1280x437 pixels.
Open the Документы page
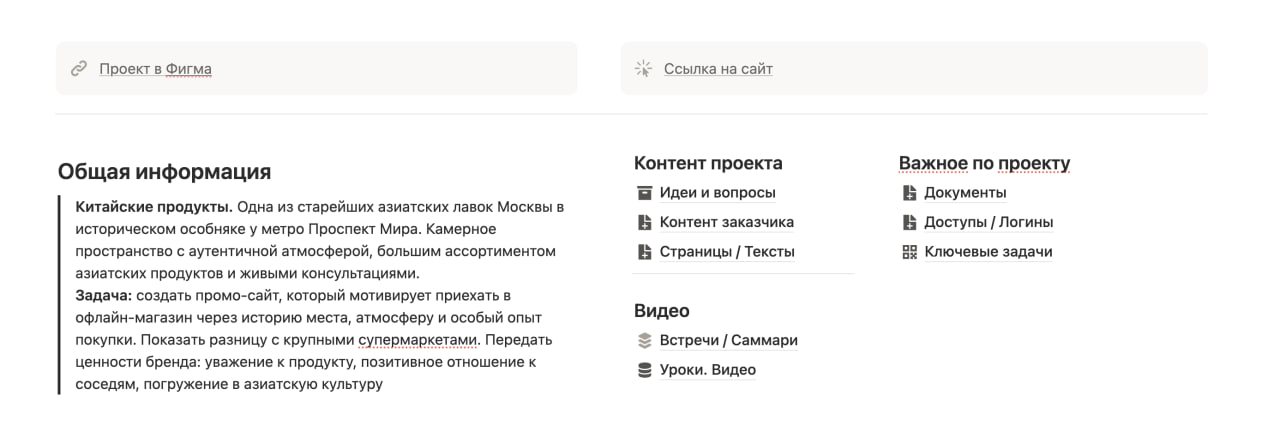click(x=965, y=193)
